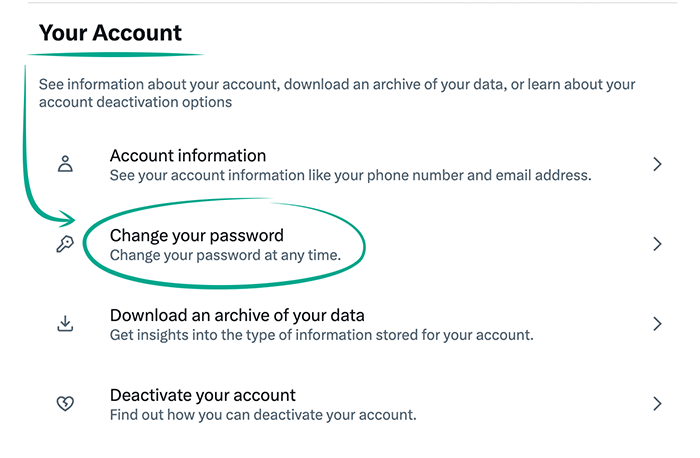Click the green underline beneath Your Account

click(x=120, y=54)
